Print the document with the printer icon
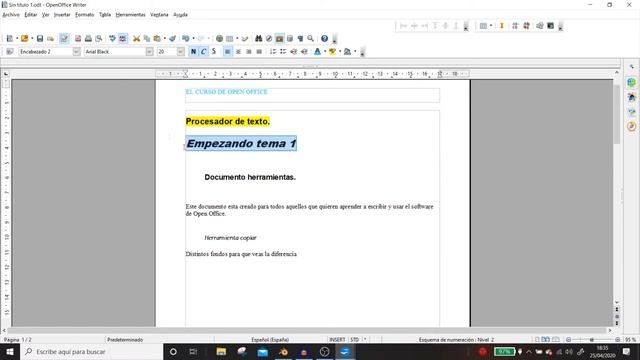640x360 pixels. pyautogui.click(x=88, y=38)
